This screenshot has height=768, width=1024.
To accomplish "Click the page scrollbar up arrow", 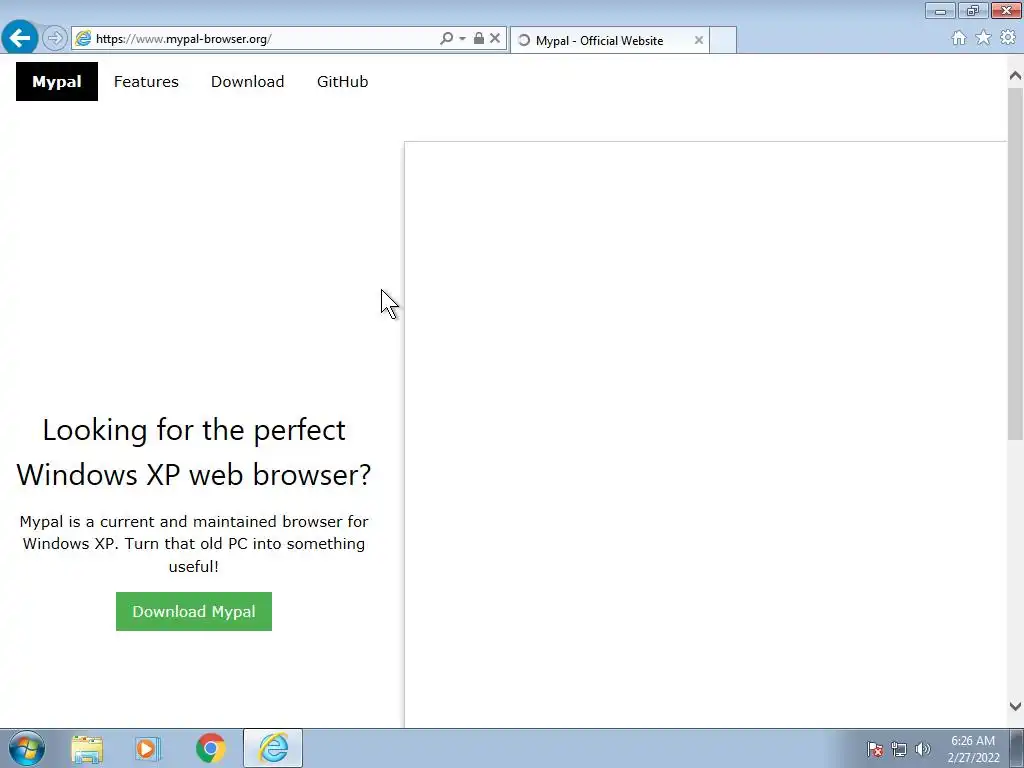I will click(x=1015, y=76).
